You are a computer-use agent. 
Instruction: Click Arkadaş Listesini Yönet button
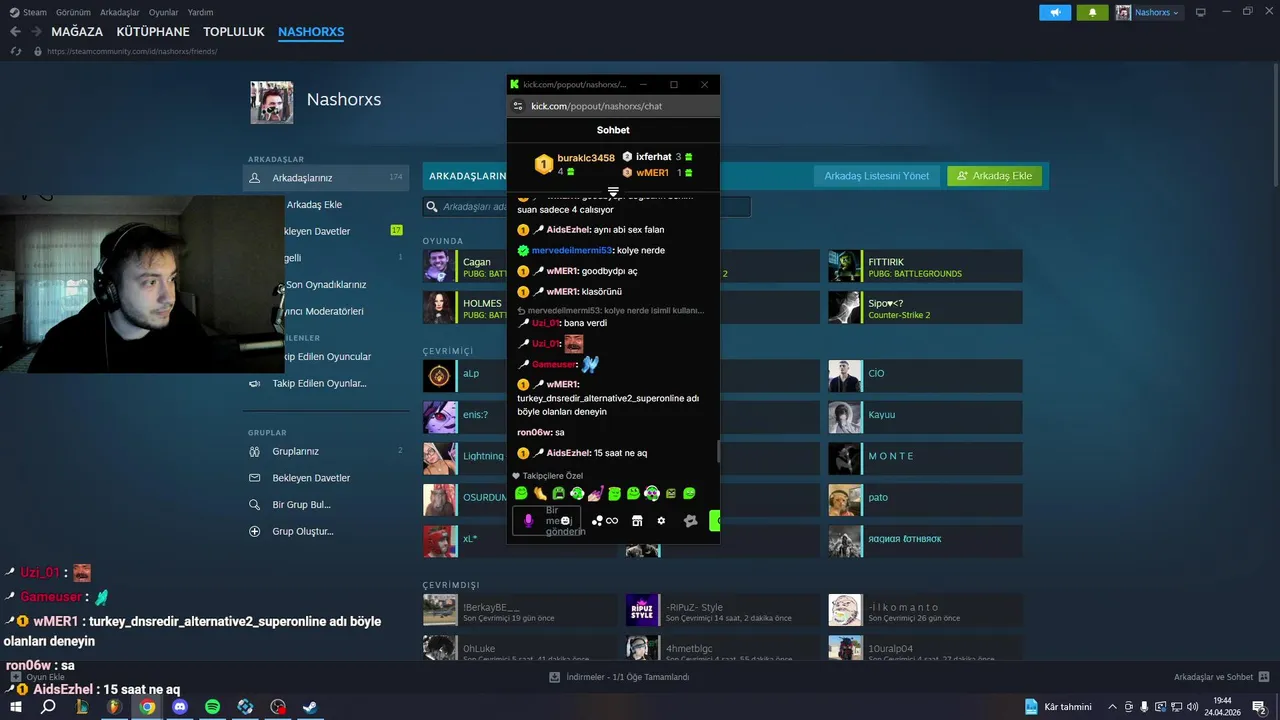876,176
